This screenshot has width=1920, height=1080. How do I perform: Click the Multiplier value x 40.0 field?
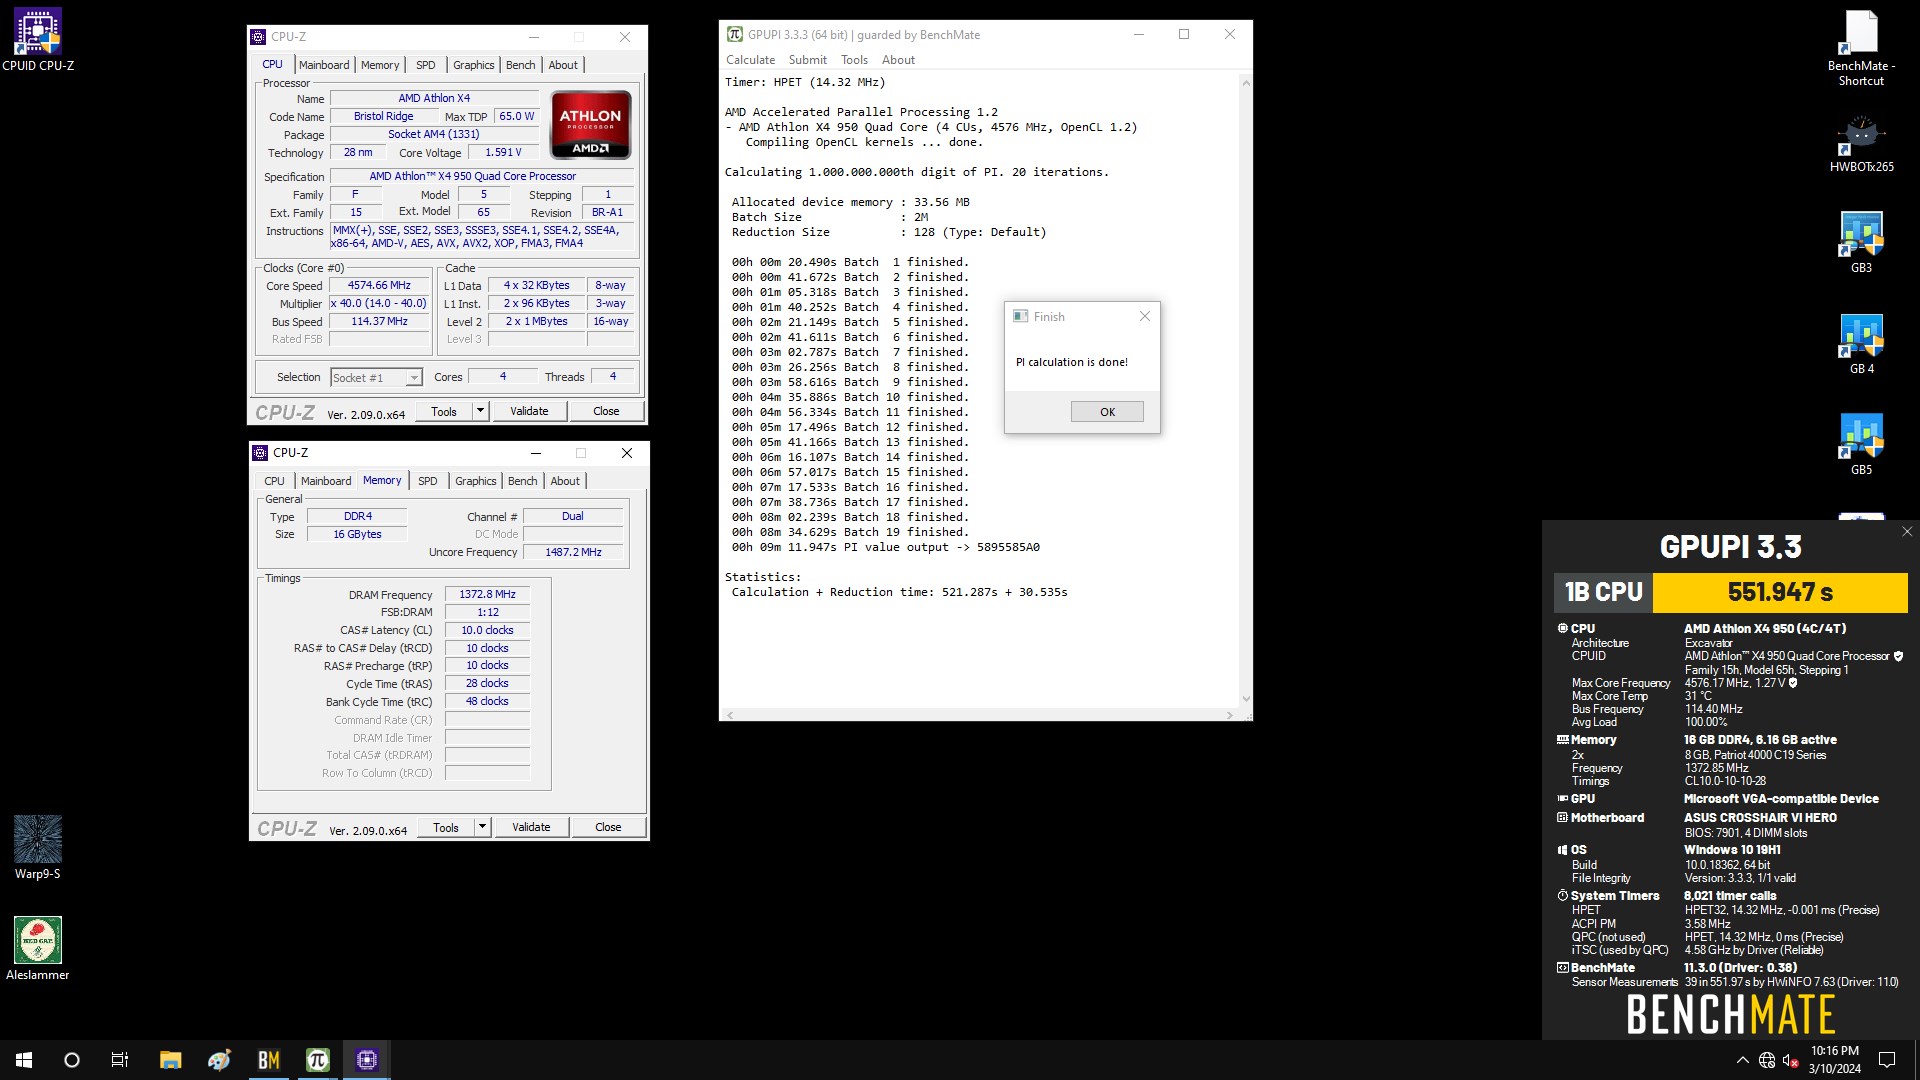tap(380, 303)
